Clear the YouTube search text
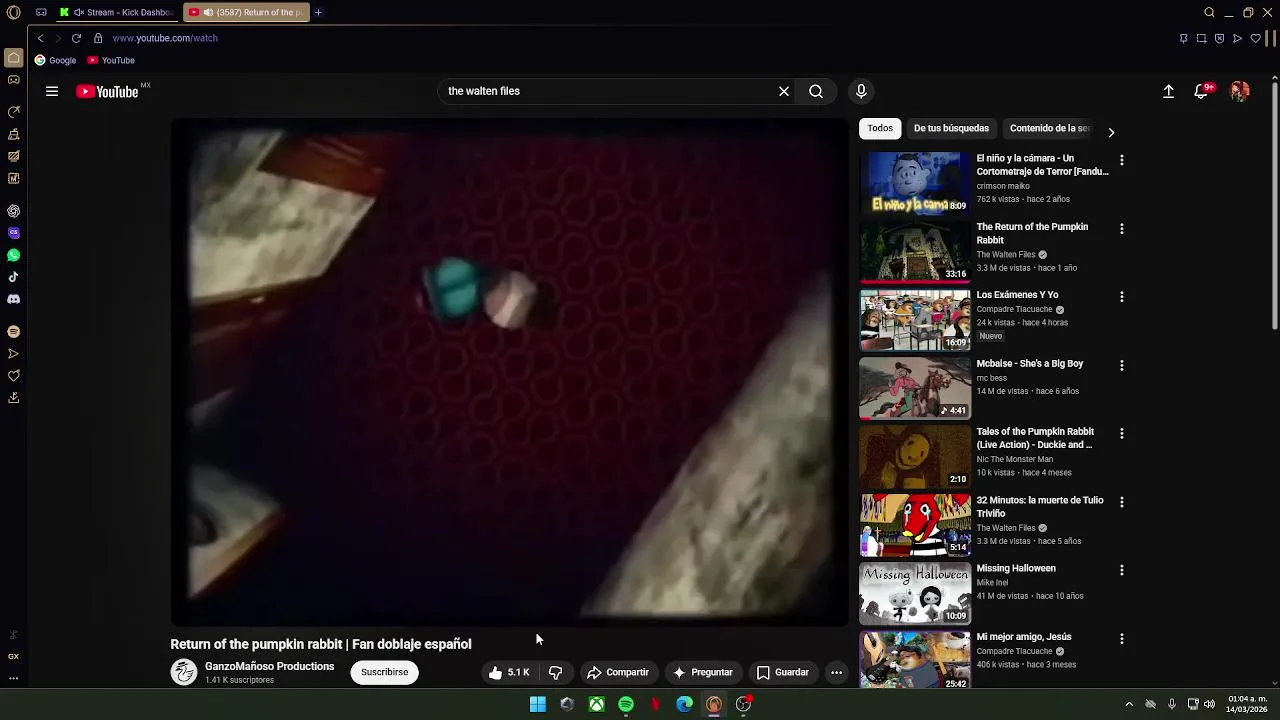Screen dimensions: 1280x720 point(784,91)
